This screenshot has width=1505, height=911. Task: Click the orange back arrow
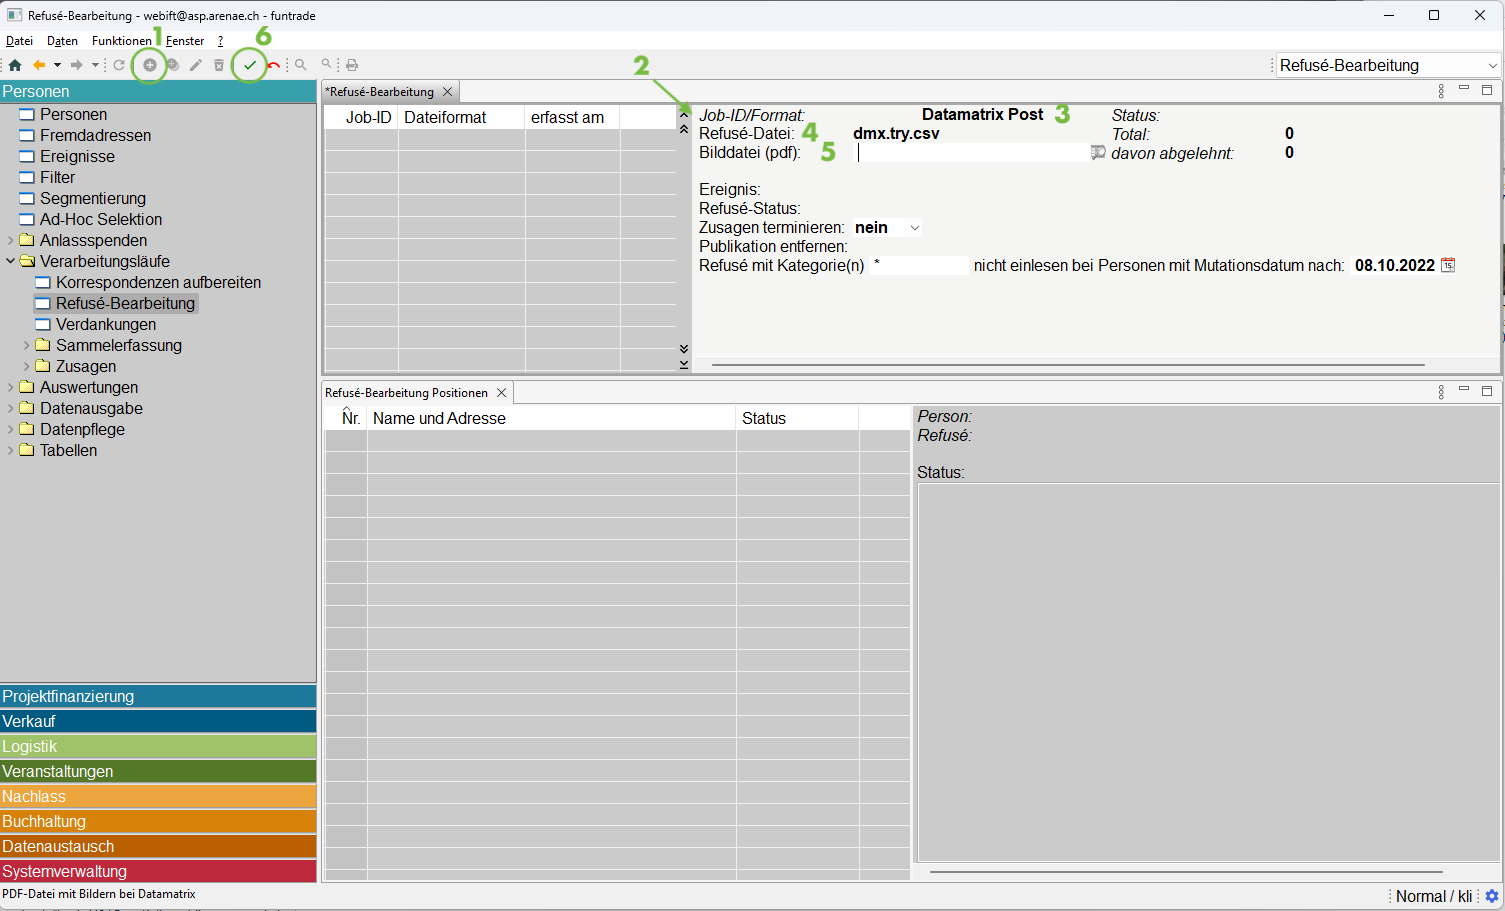[x=39, y=65]
